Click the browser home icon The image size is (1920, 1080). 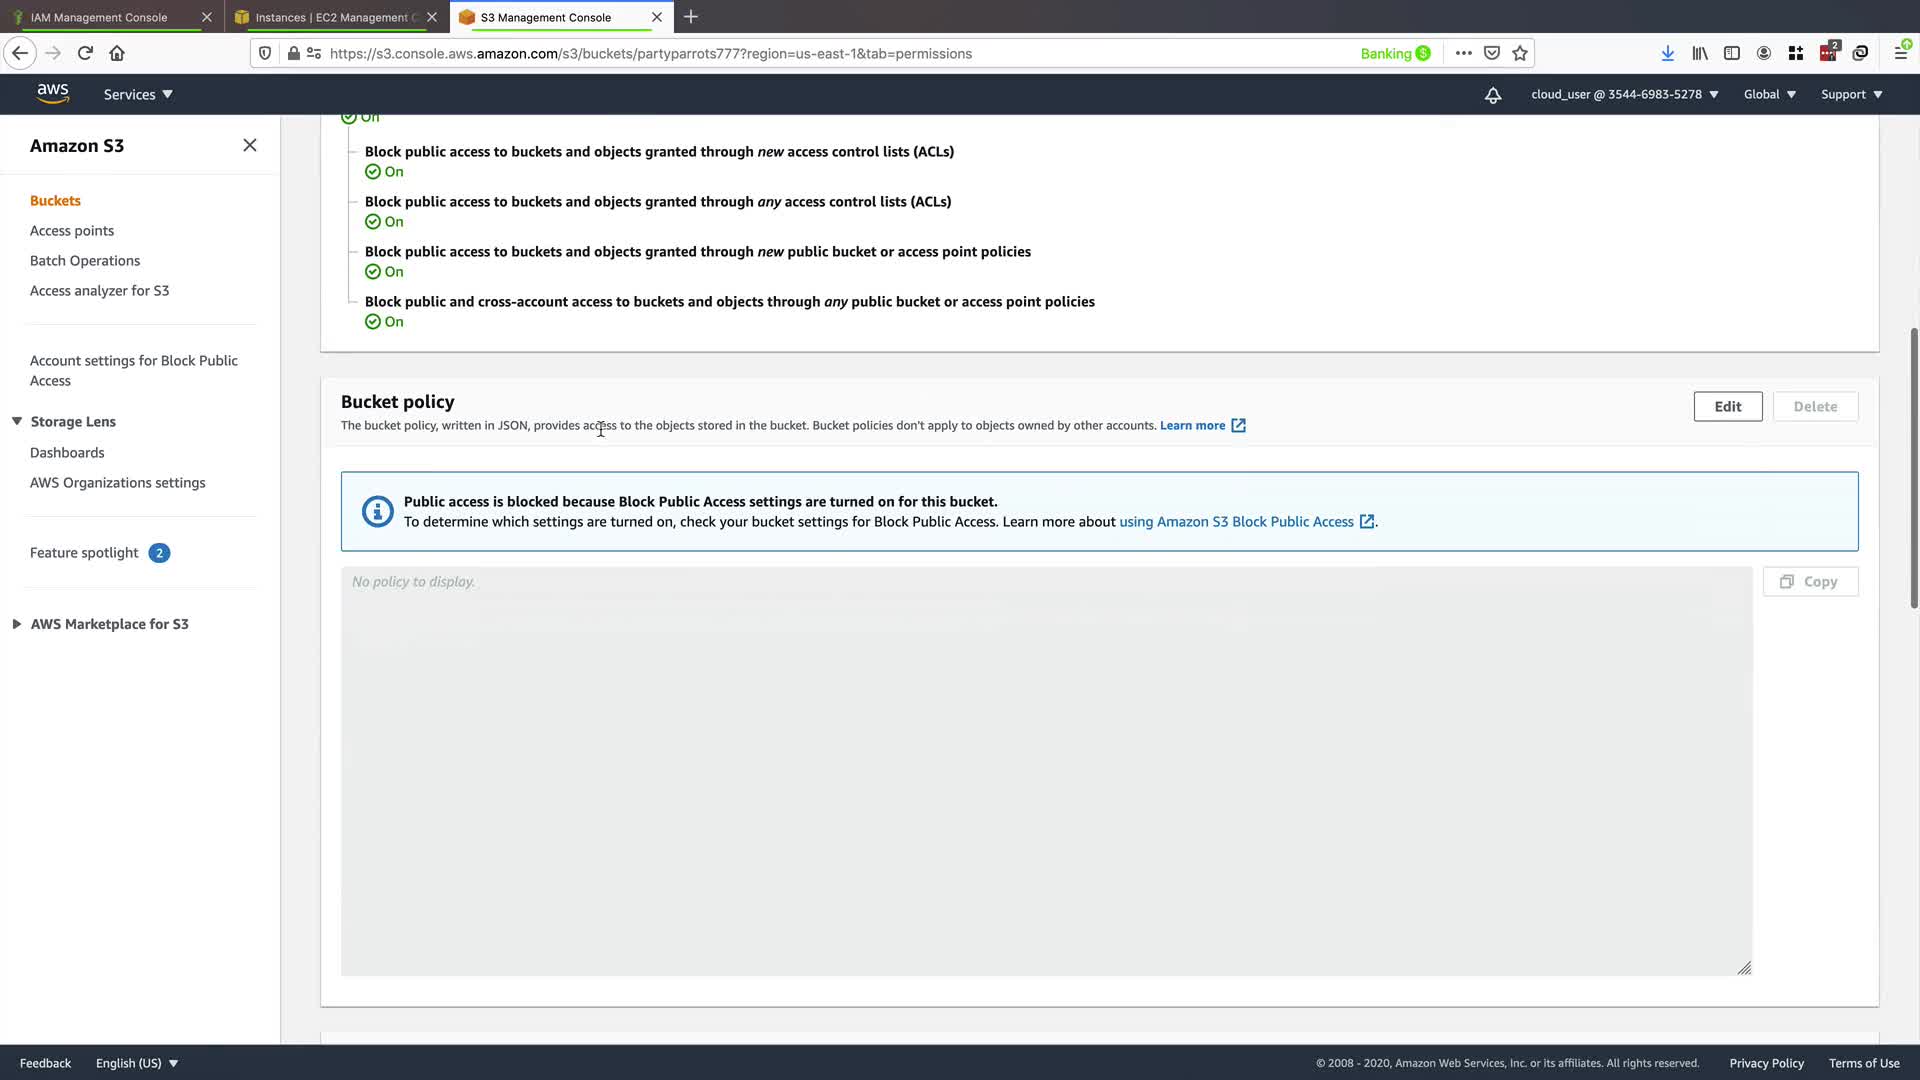pos(117,53)
